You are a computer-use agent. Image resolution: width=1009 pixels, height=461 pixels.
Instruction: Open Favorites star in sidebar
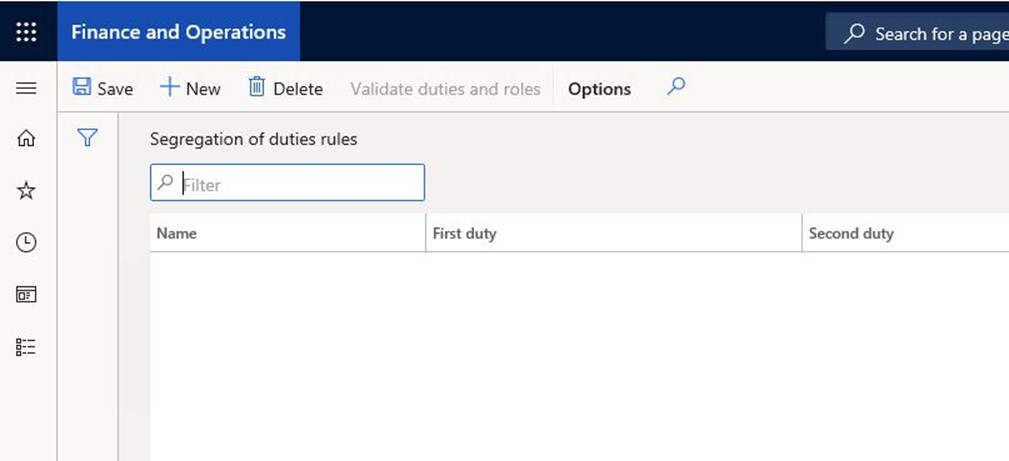tap(26, 191)
